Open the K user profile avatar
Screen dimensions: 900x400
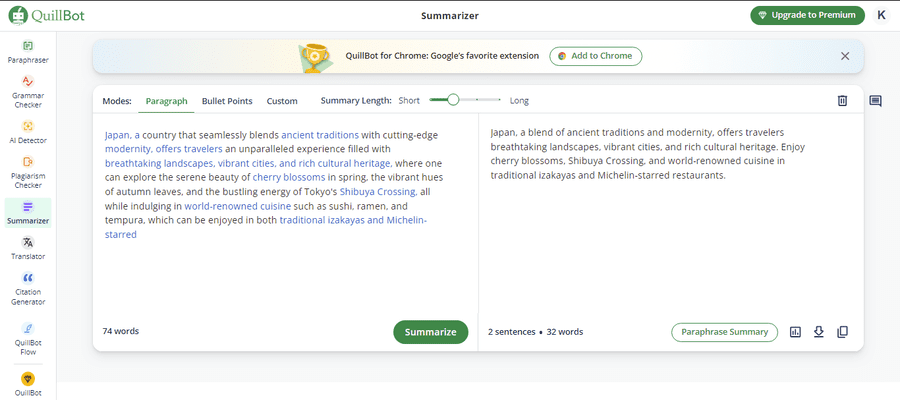[881, 15]
